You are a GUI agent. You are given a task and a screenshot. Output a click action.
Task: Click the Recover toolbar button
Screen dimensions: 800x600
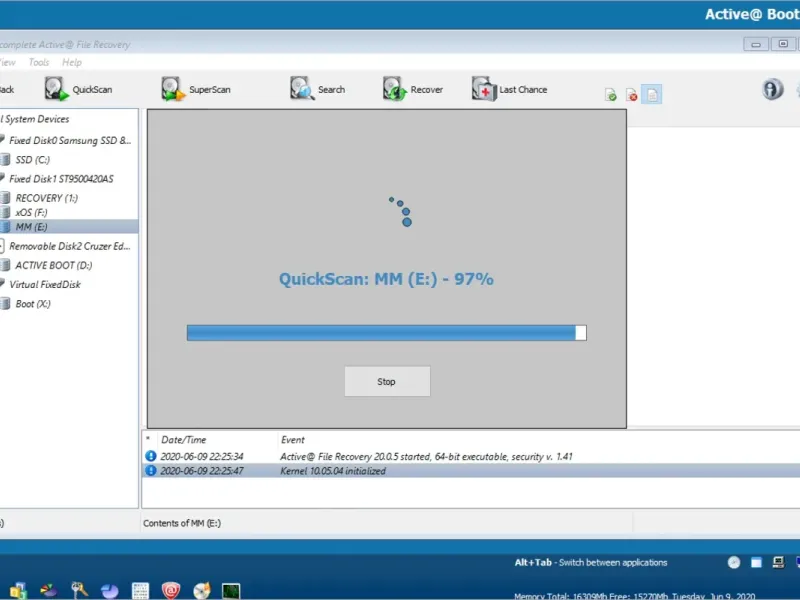coord(413,89)
